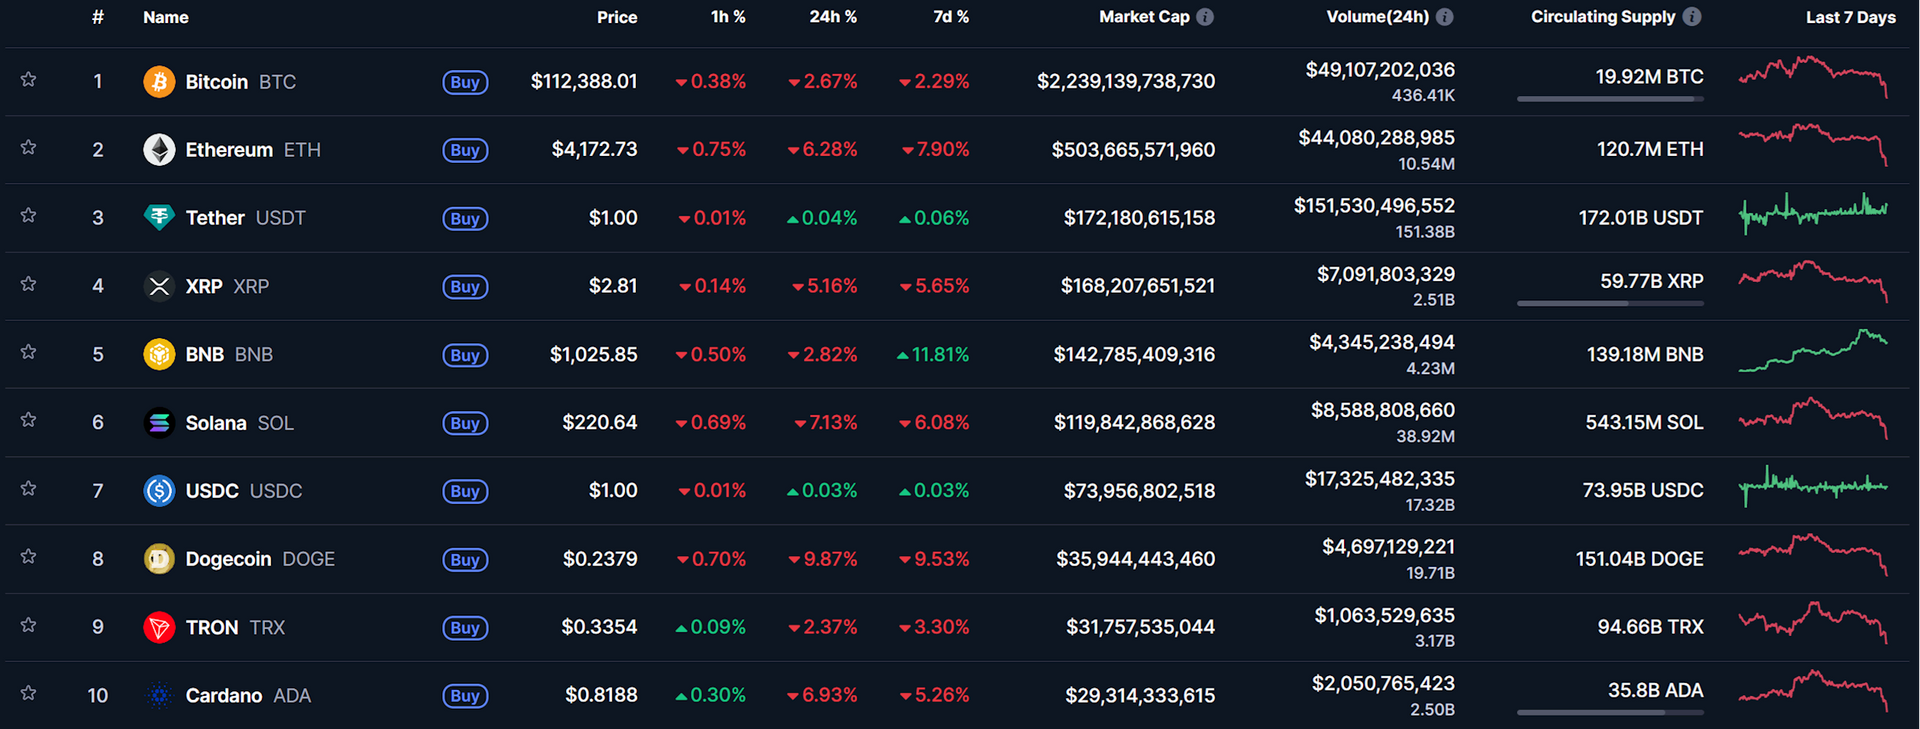Screen dimensions: 1920x729
Task: Star BNB to add to watchlist
Action: pos(29,352)
